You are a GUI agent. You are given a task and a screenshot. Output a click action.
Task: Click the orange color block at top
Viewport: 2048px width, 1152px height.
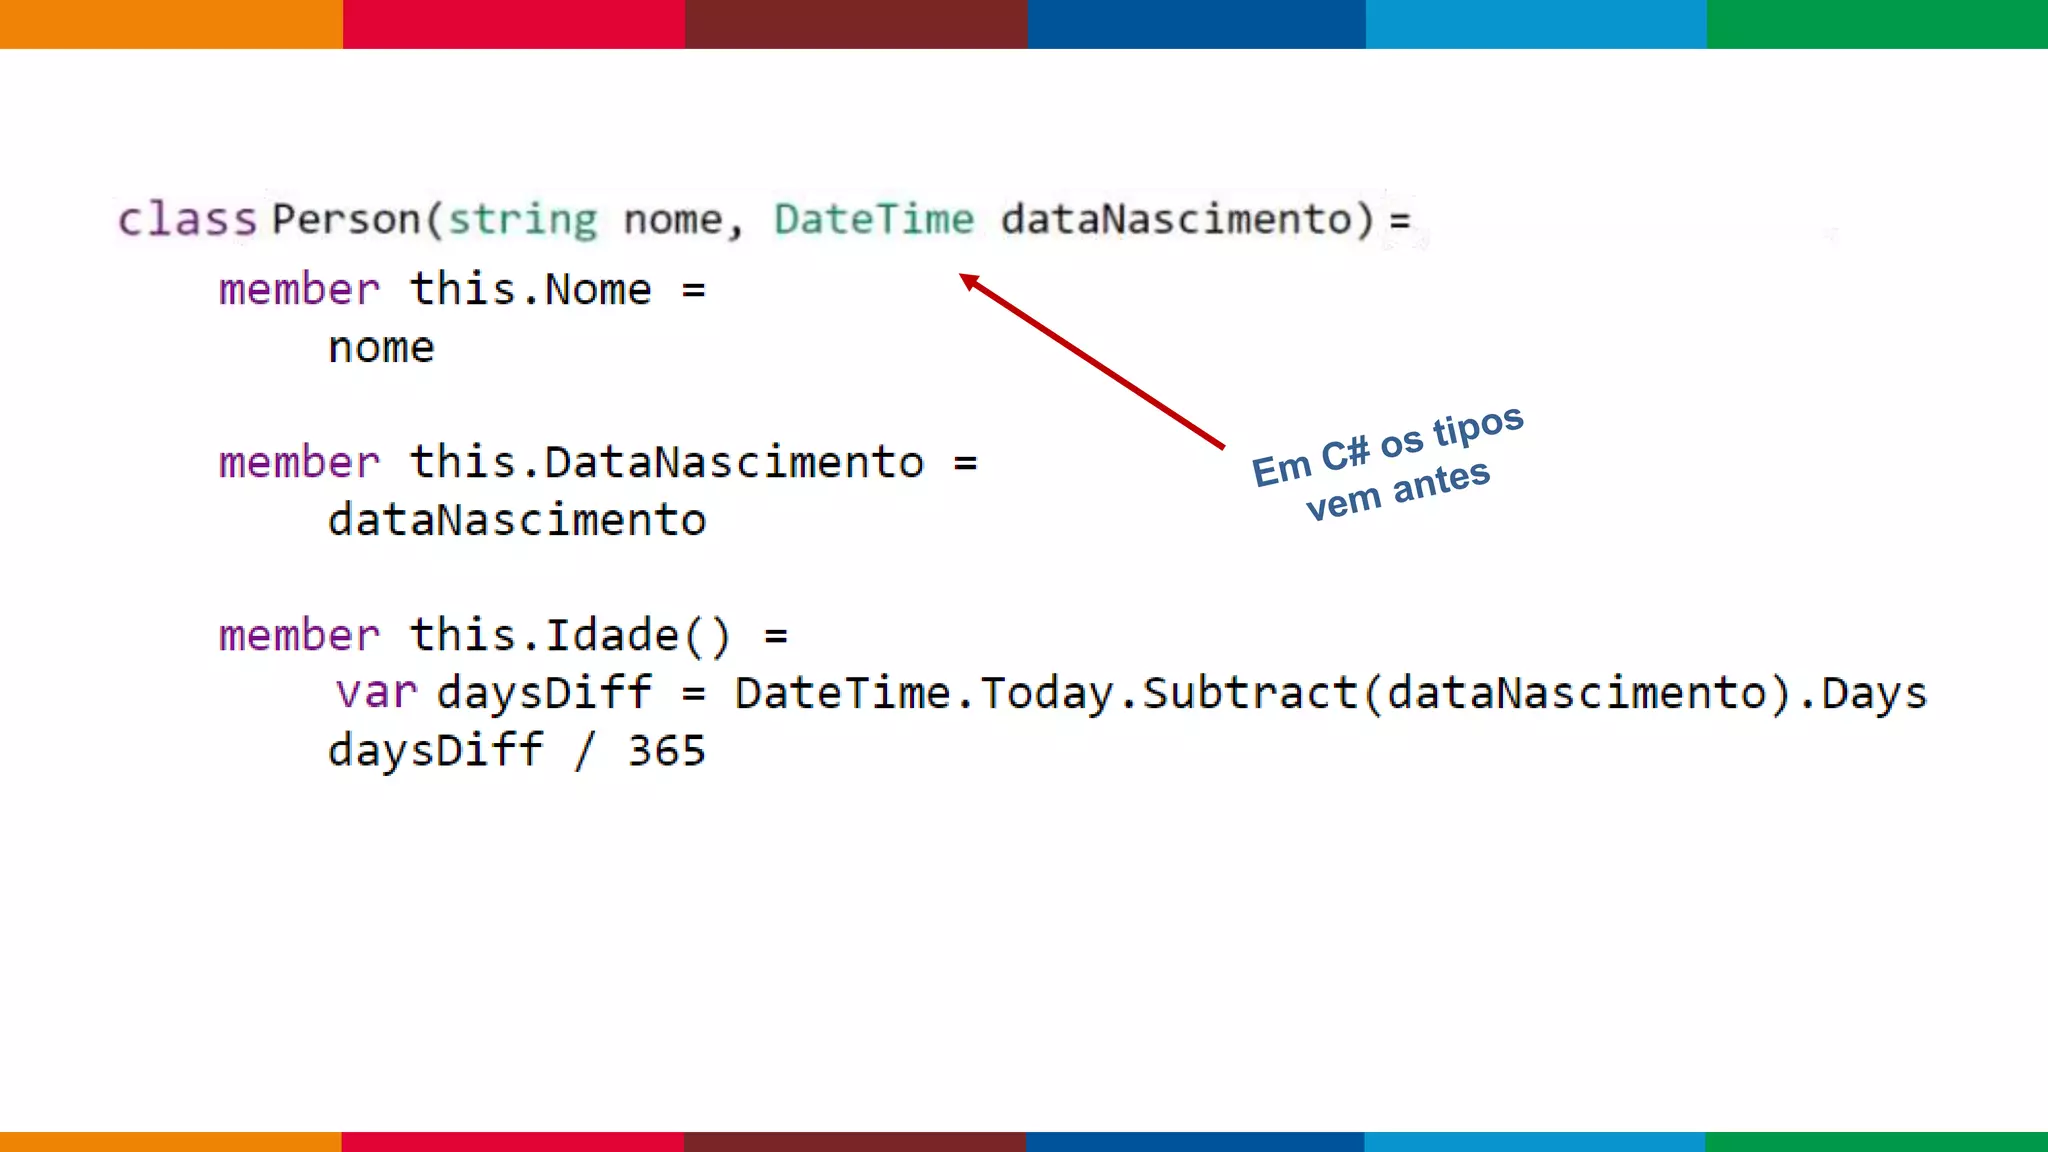(x=170, y=24)
